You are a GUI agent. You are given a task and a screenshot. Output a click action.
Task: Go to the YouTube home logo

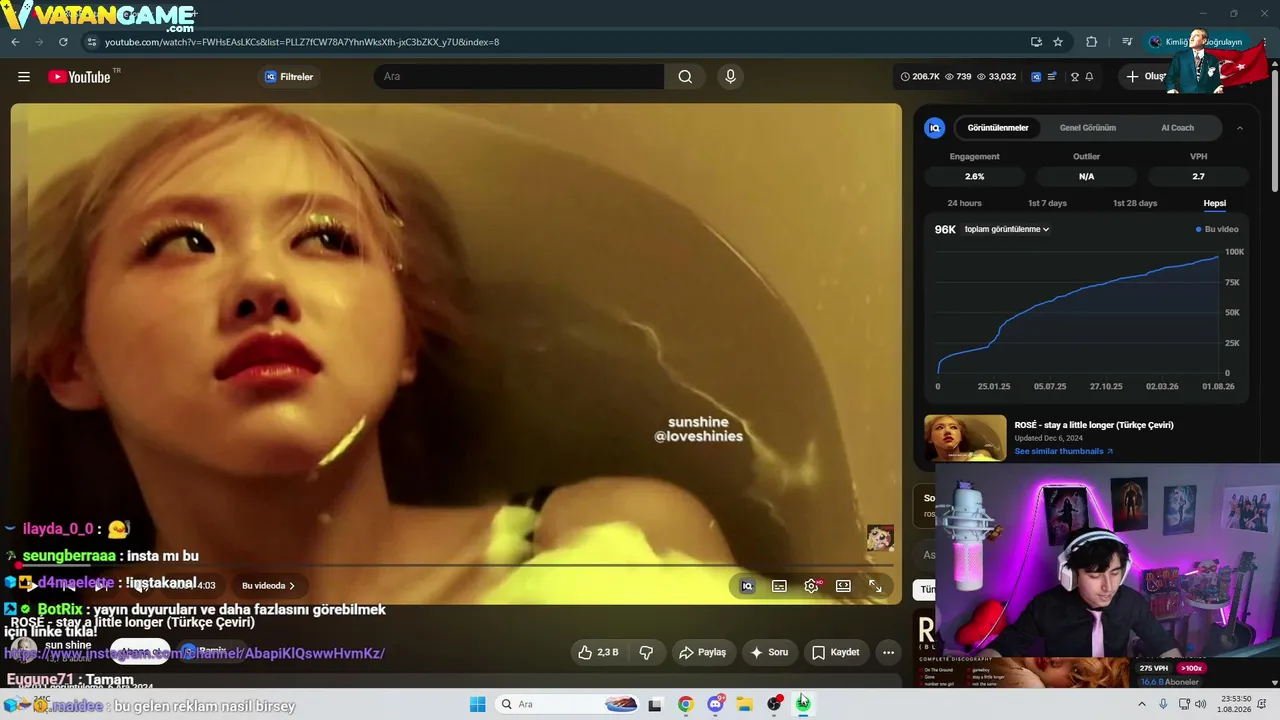tap(79, 77)
